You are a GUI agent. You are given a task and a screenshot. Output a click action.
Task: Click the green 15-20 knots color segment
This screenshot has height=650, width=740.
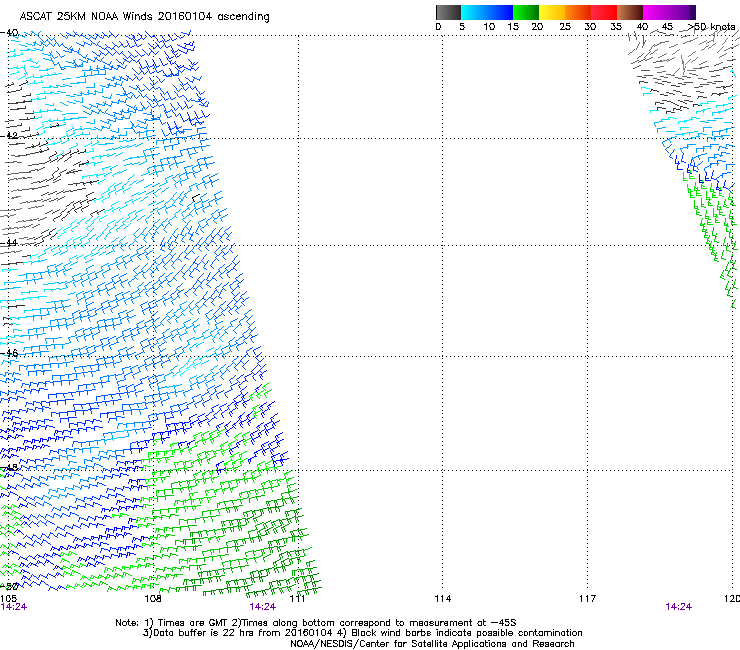click(526, 12)
